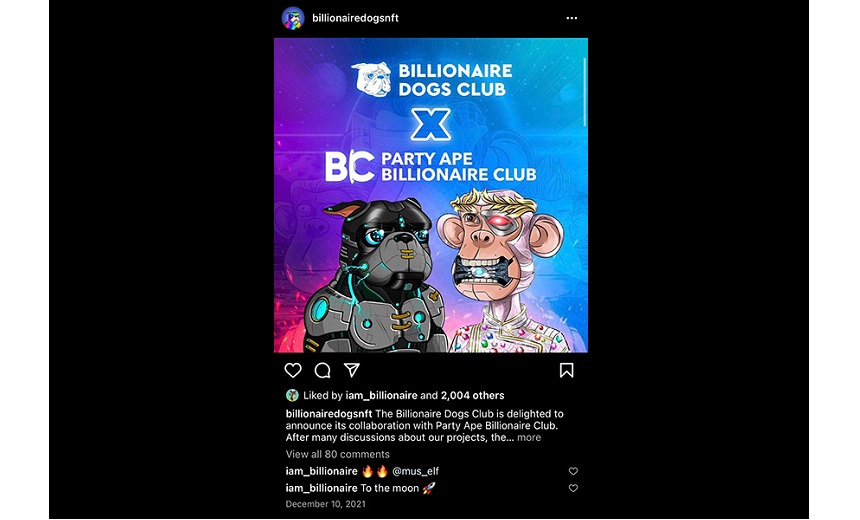860x520 pixels.
Task: Share the post with paper plane icon
Action: [352, 370]
